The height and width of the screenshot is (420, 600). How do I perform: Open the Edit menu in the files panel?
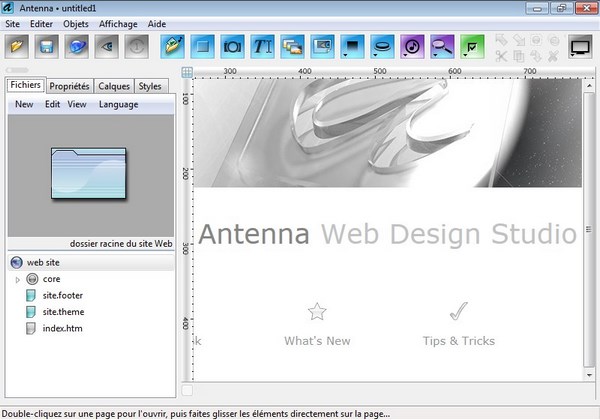[x=52, y=104]
